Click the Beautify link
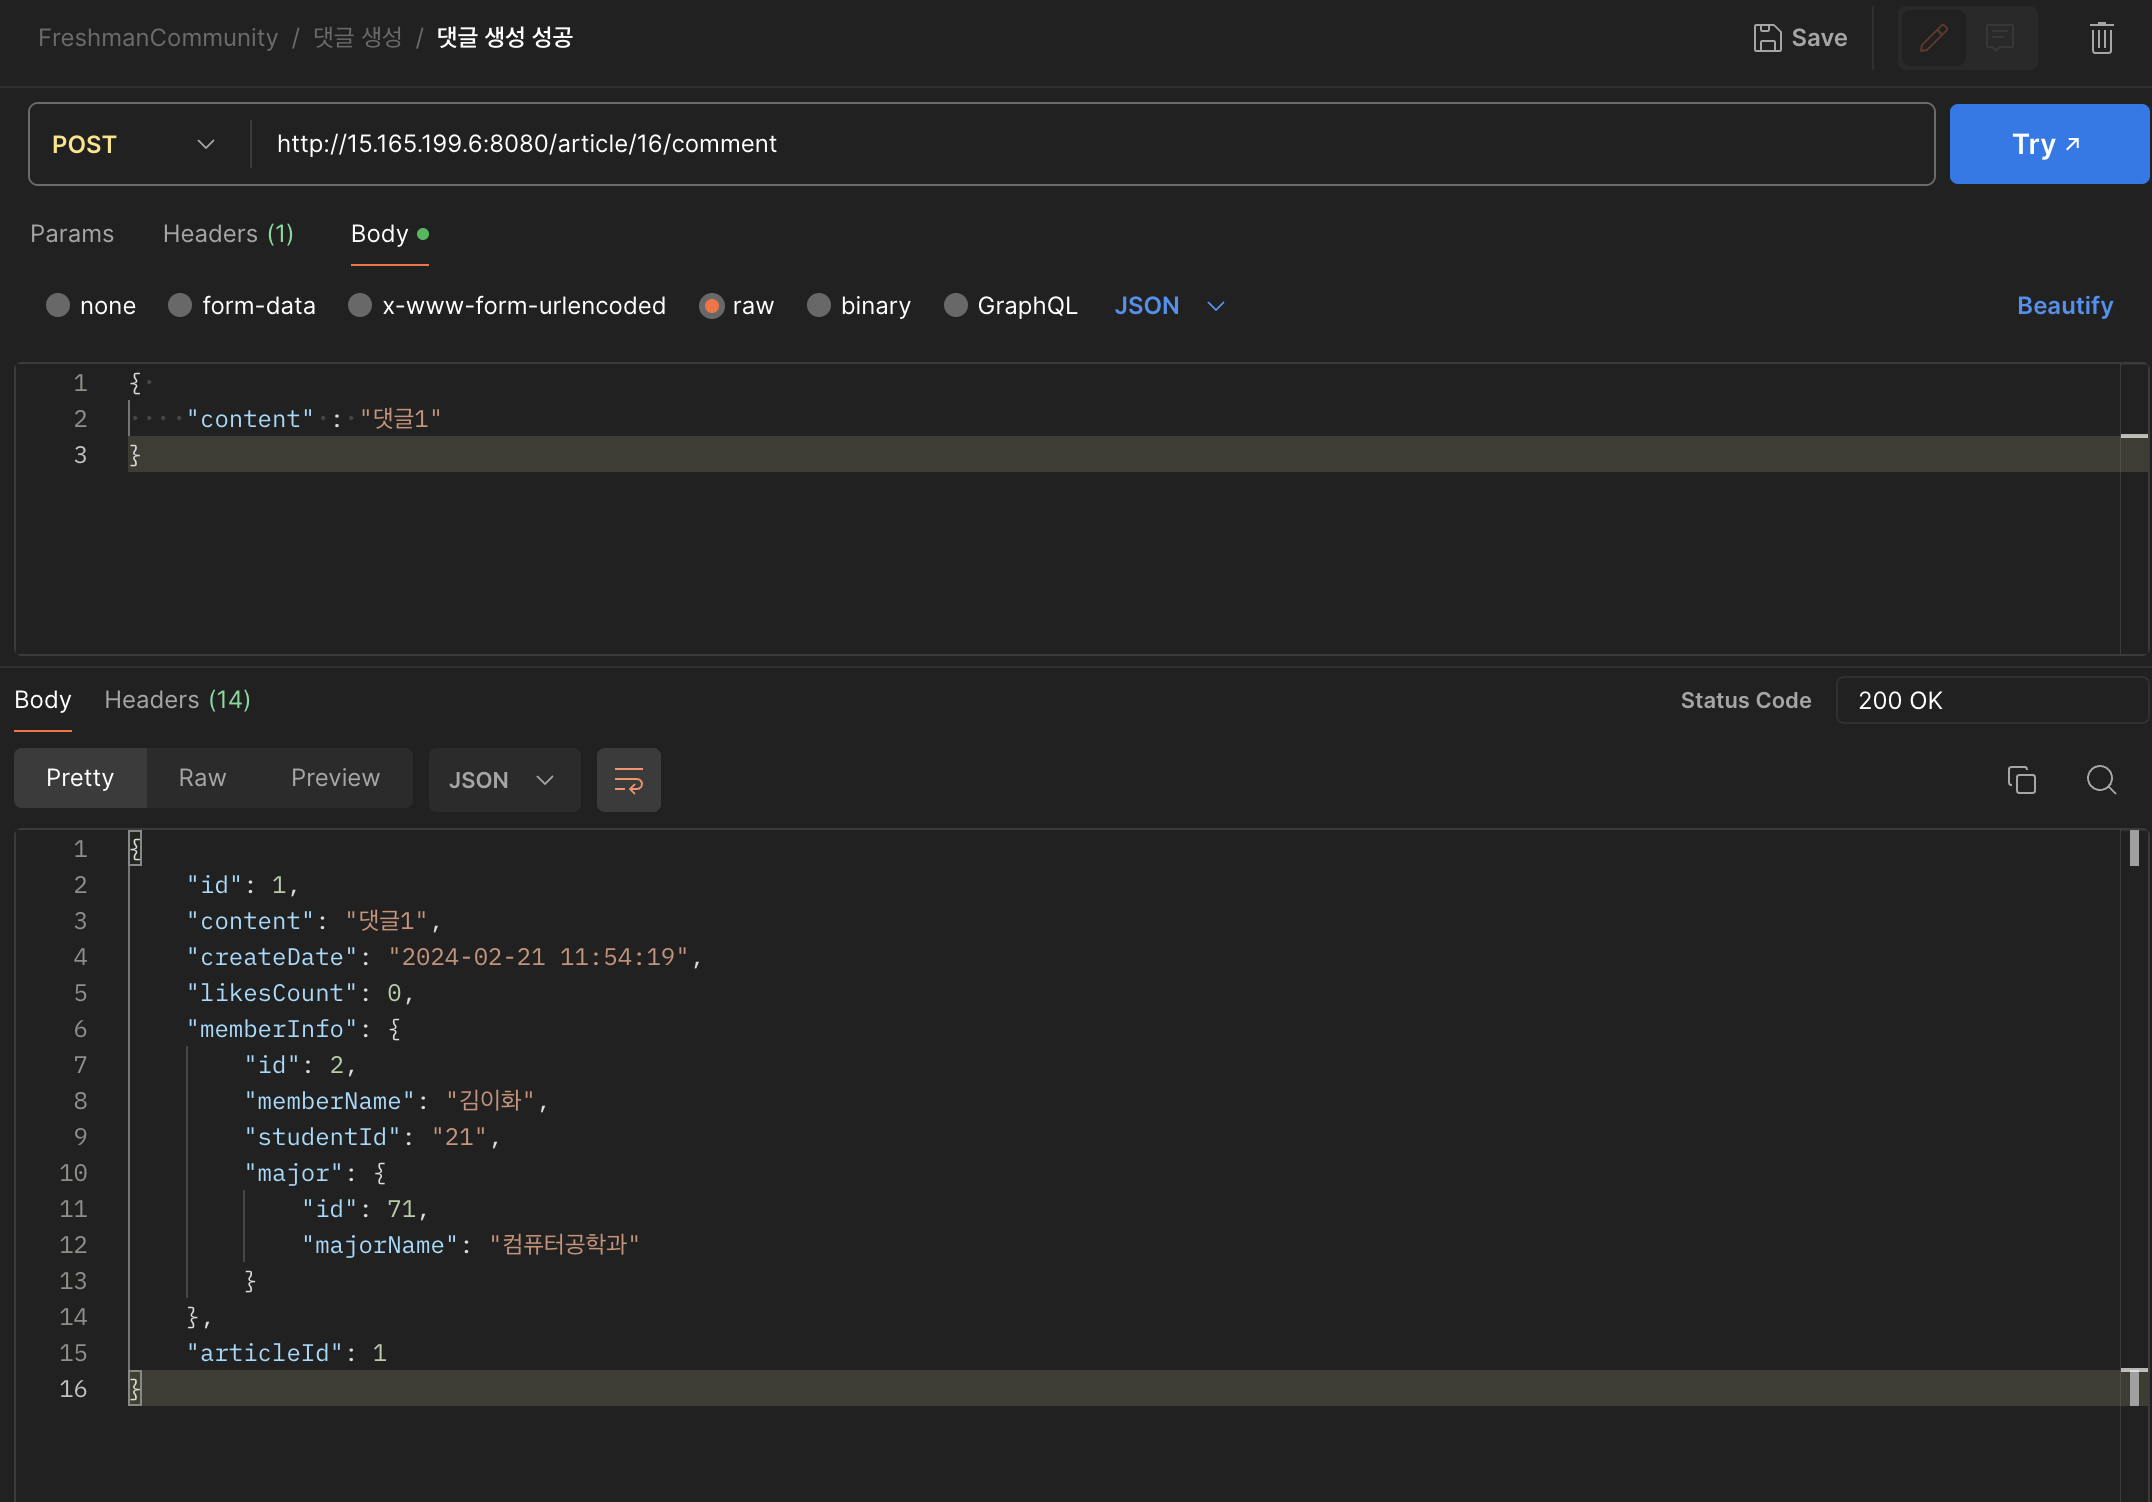Viewport: 2152px width, 1502px height. [x=2064, y=305]
